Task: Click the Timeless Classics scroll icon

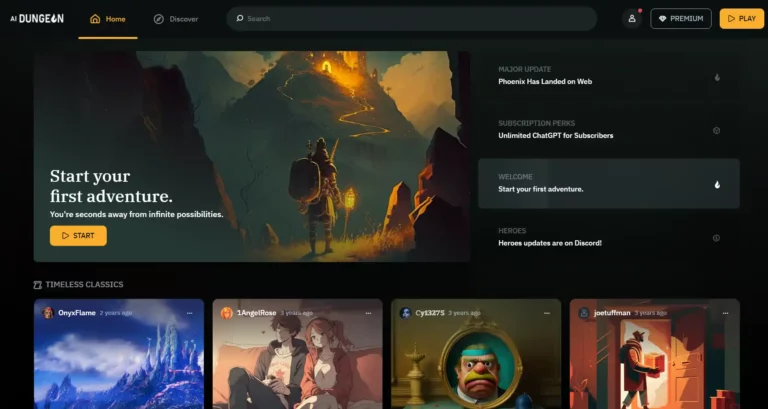Action: 37,285
